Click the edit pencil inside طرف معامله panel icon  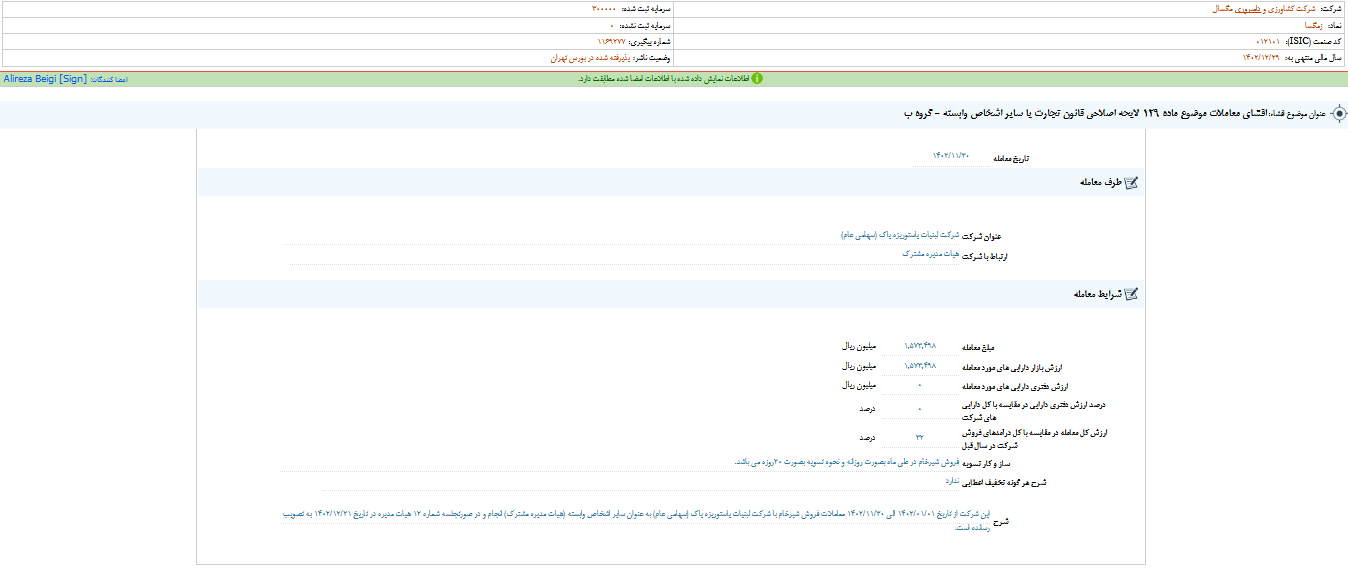pyautogui.click(x=1133, y=183)
